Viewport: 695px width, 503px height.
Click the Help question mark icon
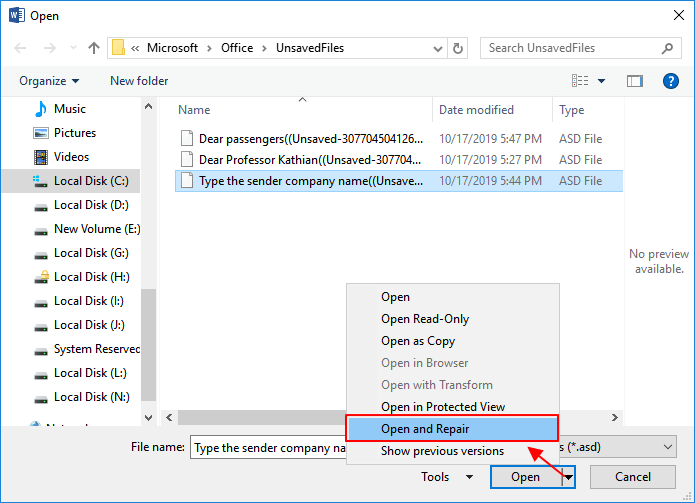[671, 81]
